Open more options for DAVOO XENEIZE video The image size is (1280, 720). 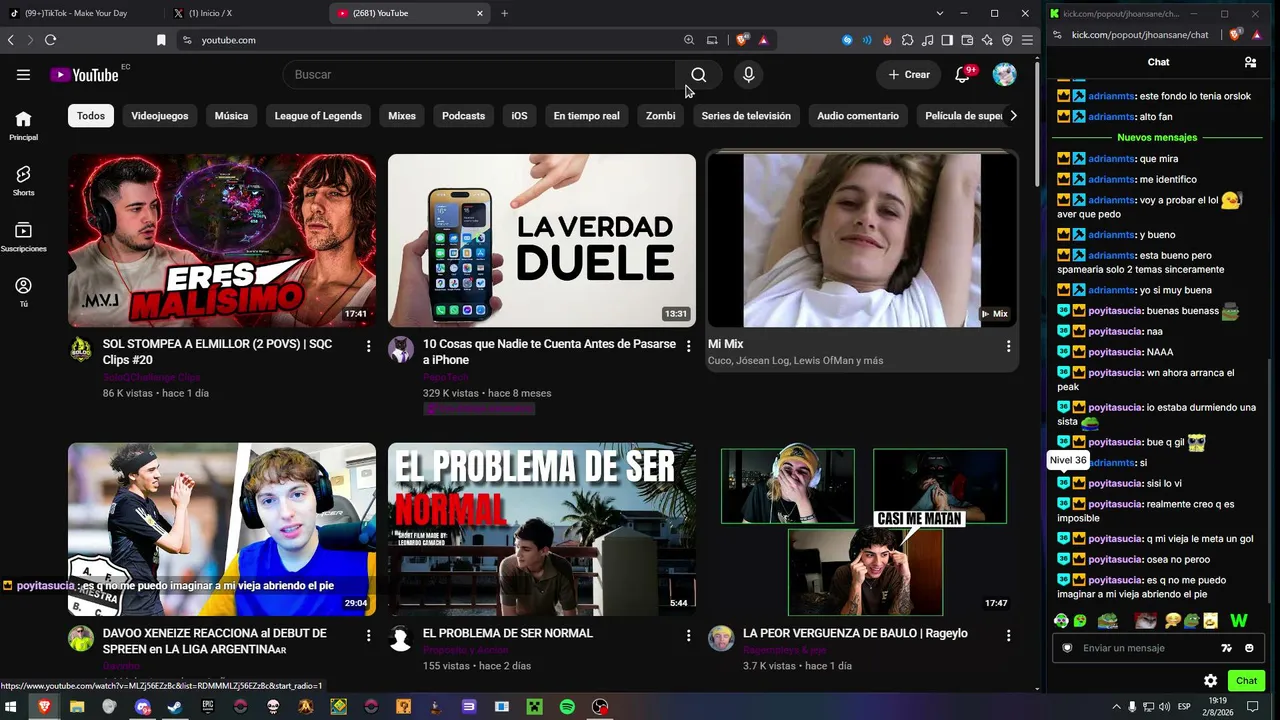pyautogui.click(x=368, y=635)
